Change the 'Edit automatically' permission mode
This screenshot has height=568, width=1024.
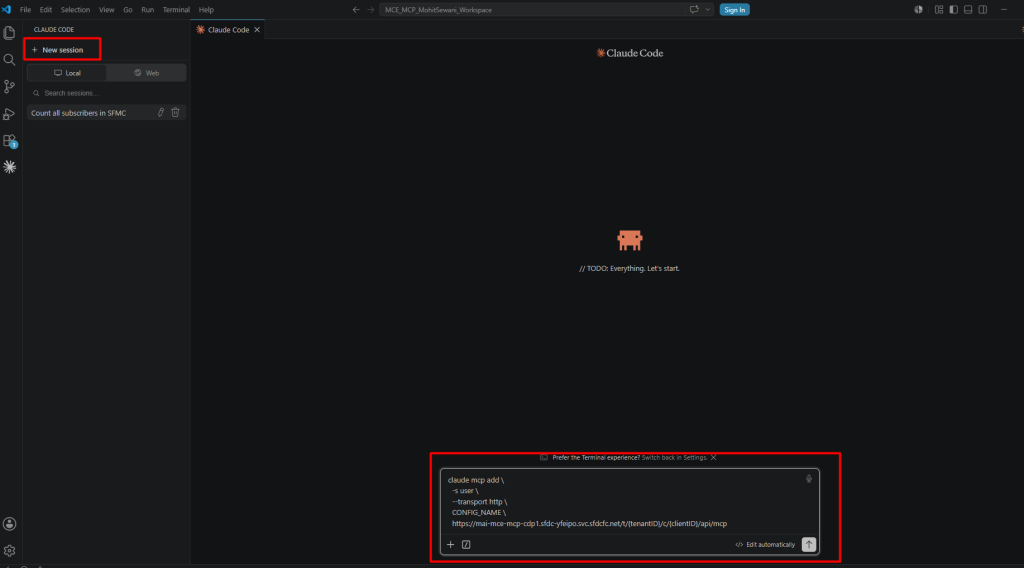pos(765,544)
